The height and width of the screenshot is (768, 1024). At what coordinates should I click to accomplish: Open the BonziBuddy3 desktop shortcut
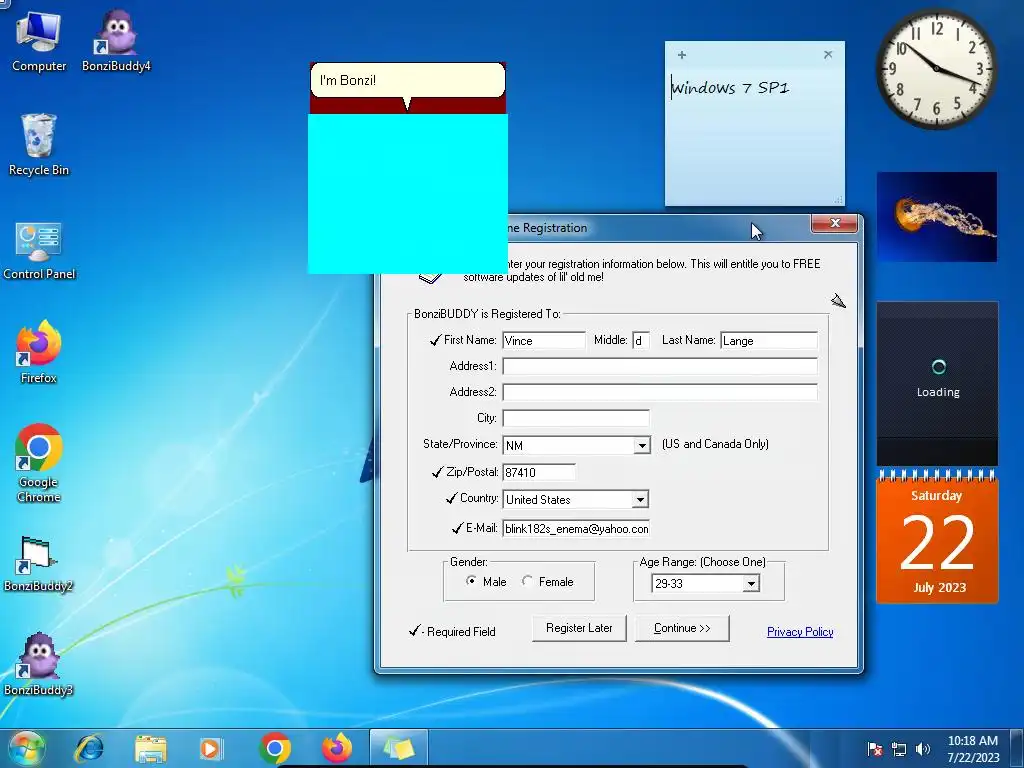38,664
